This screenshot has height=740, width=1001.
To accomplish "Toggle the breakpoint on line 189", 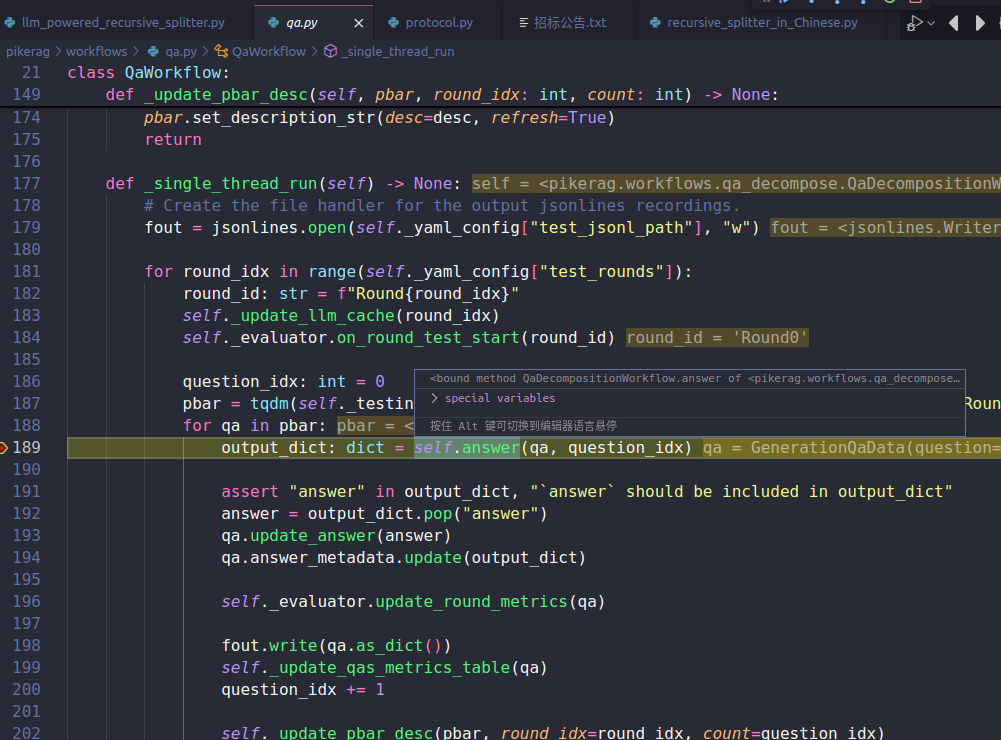I will 4,447.
